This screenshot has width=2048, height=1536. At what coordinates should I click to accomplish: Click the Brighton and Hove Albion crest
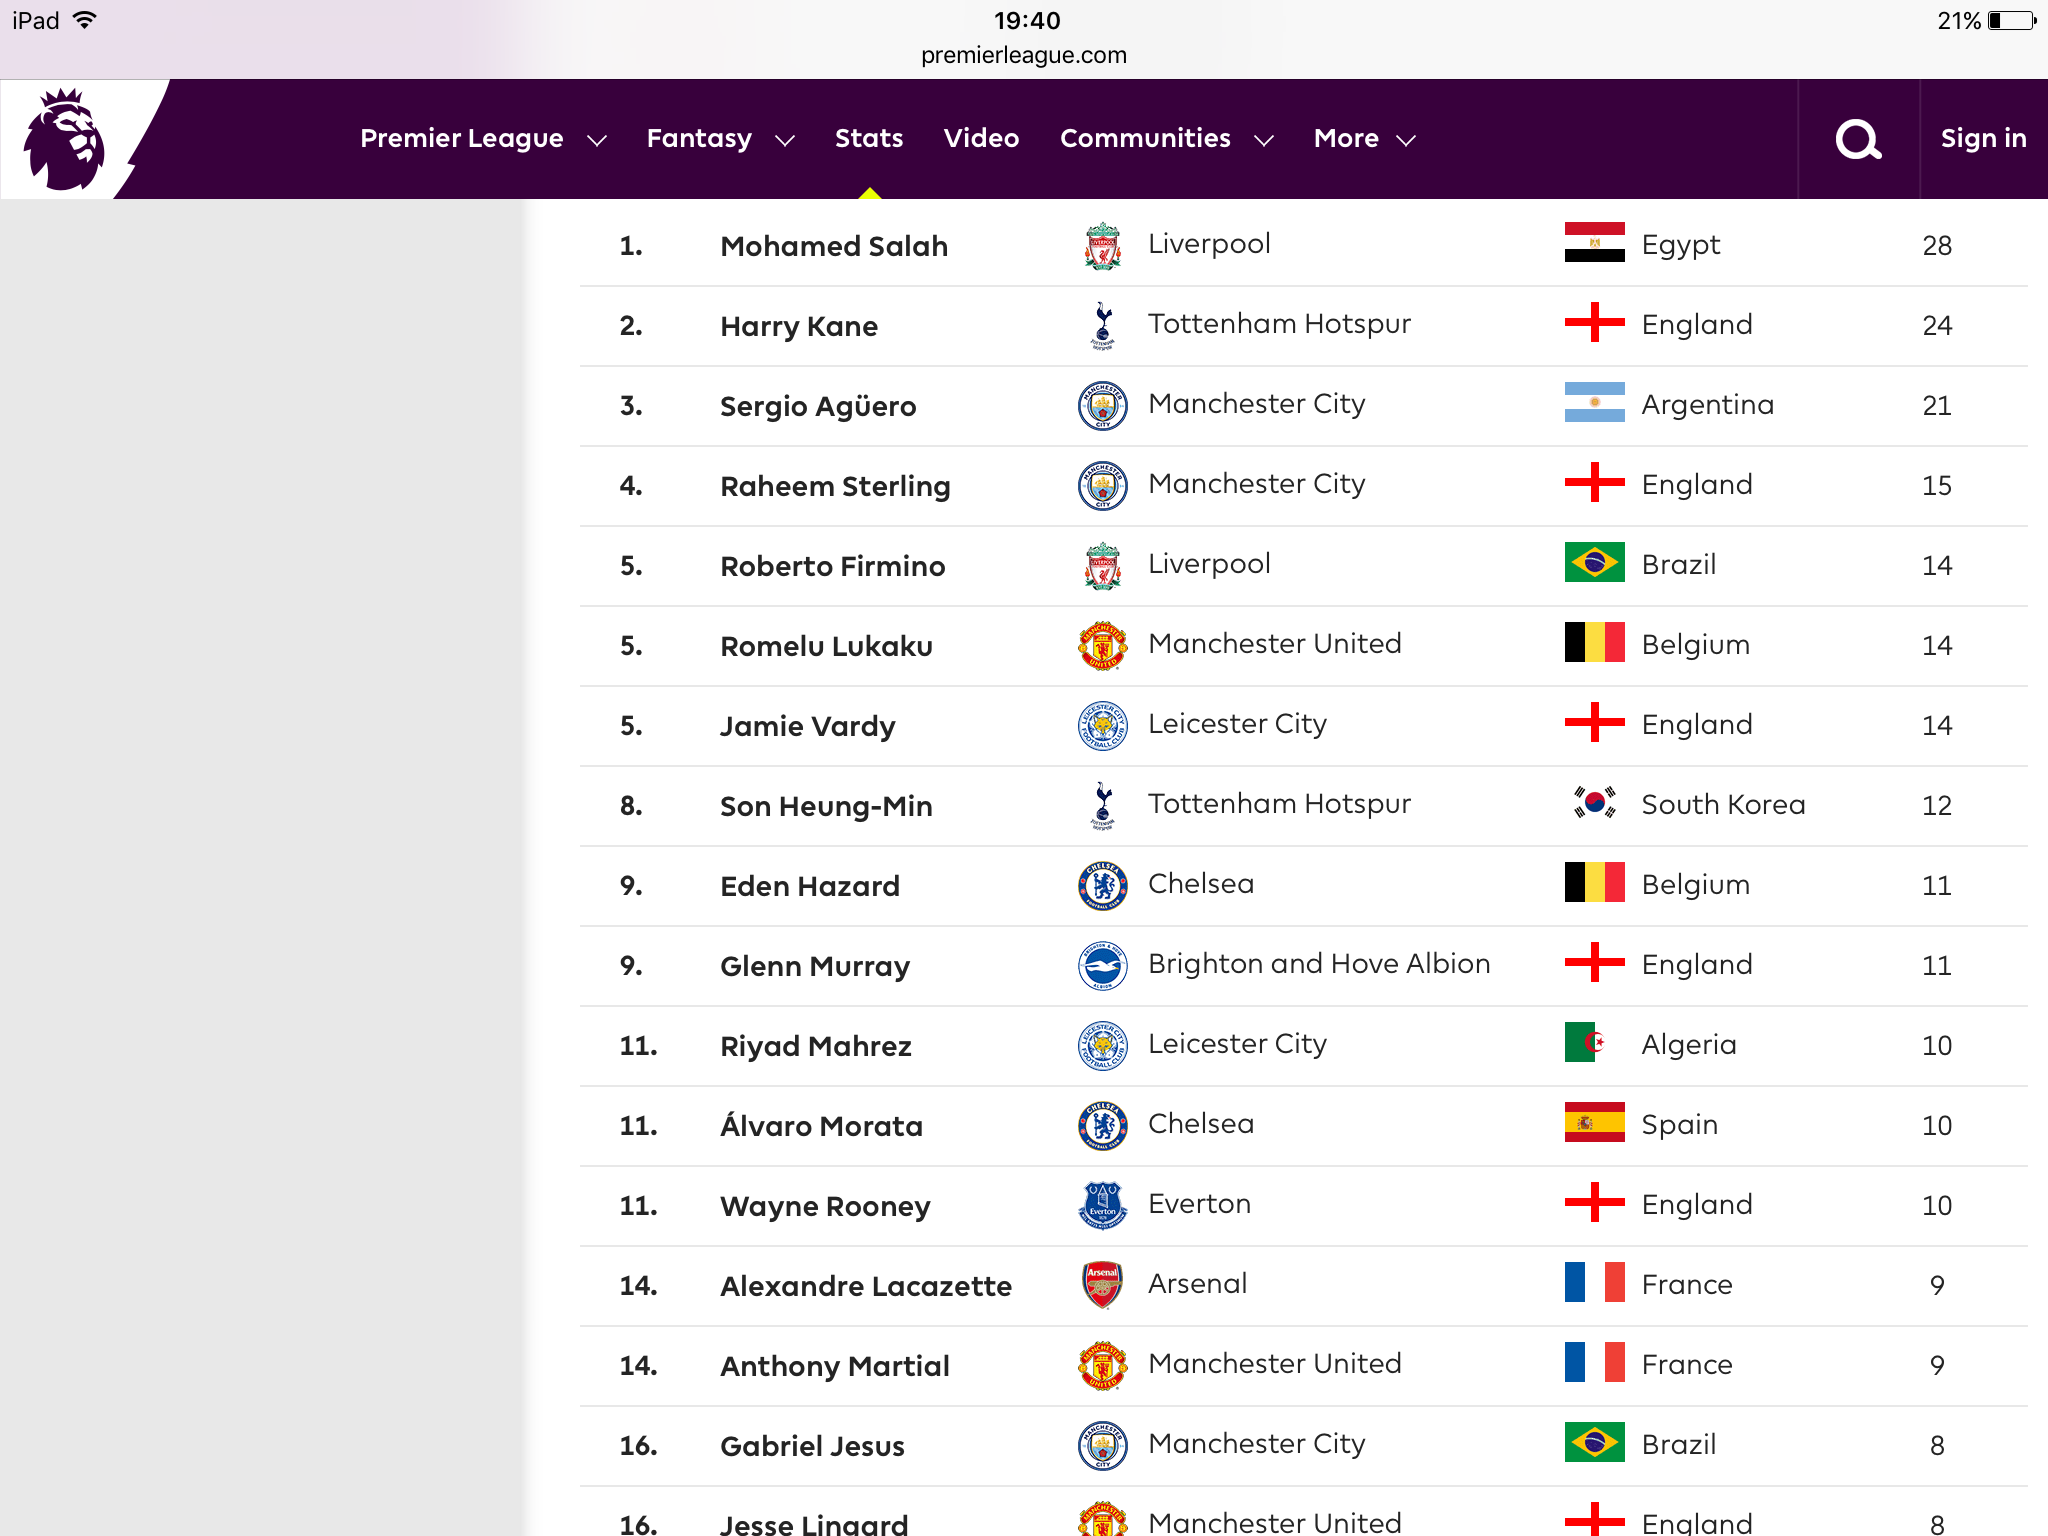pos(1102,965)
